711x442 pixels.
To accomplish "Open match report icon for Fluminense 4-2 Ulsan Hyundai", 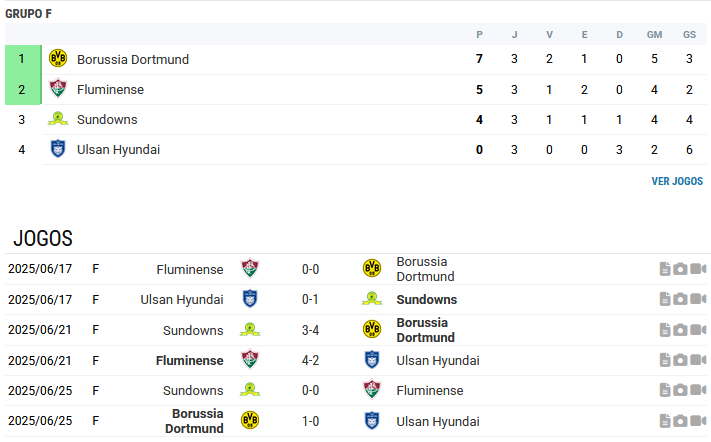I will click(x=665, y=360).
